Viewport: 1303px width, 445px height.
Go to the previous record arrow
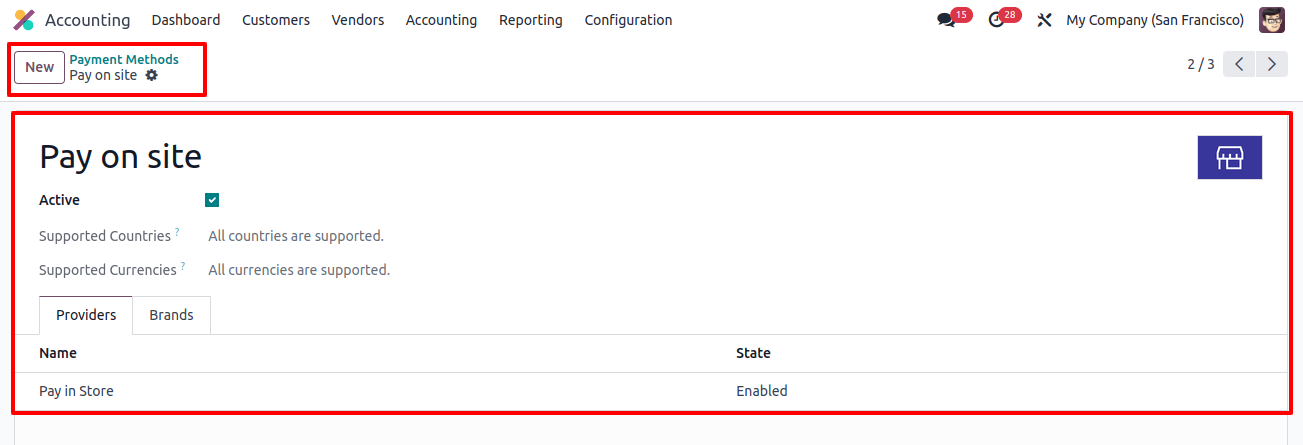pos(1239,64)
